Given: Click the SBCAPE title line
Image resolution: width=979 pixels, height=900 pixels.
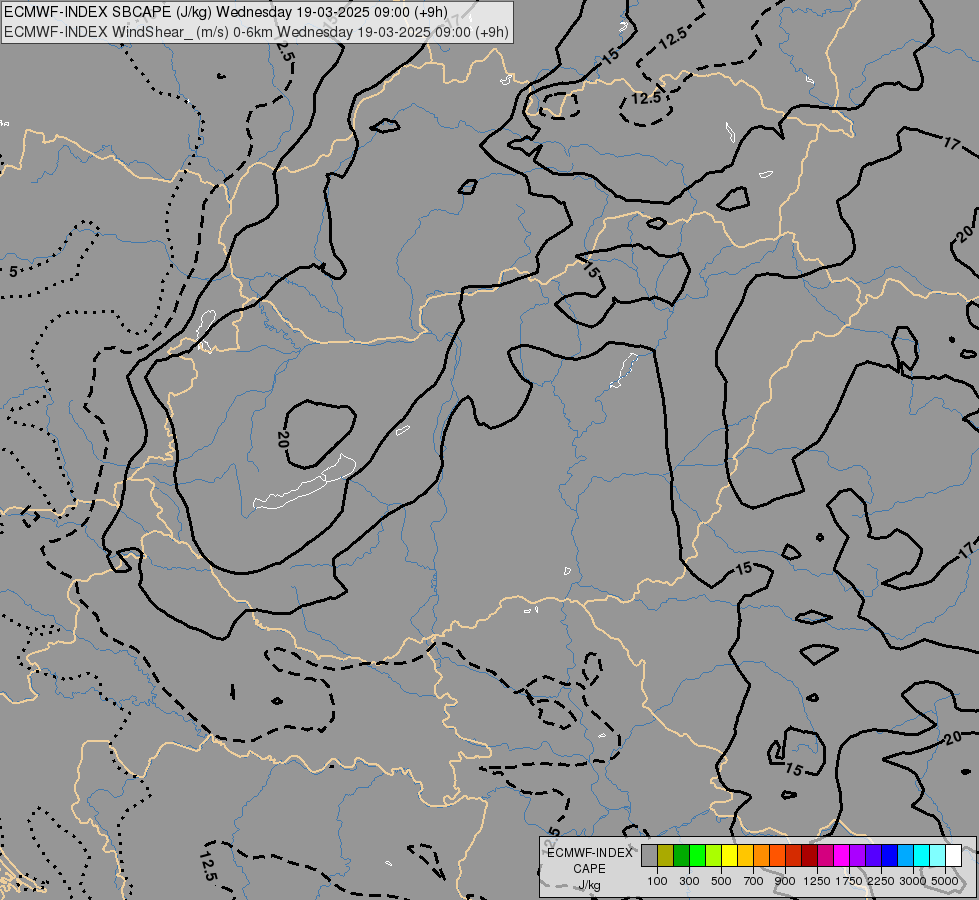Looking at the screenshot, I should 226,12.
